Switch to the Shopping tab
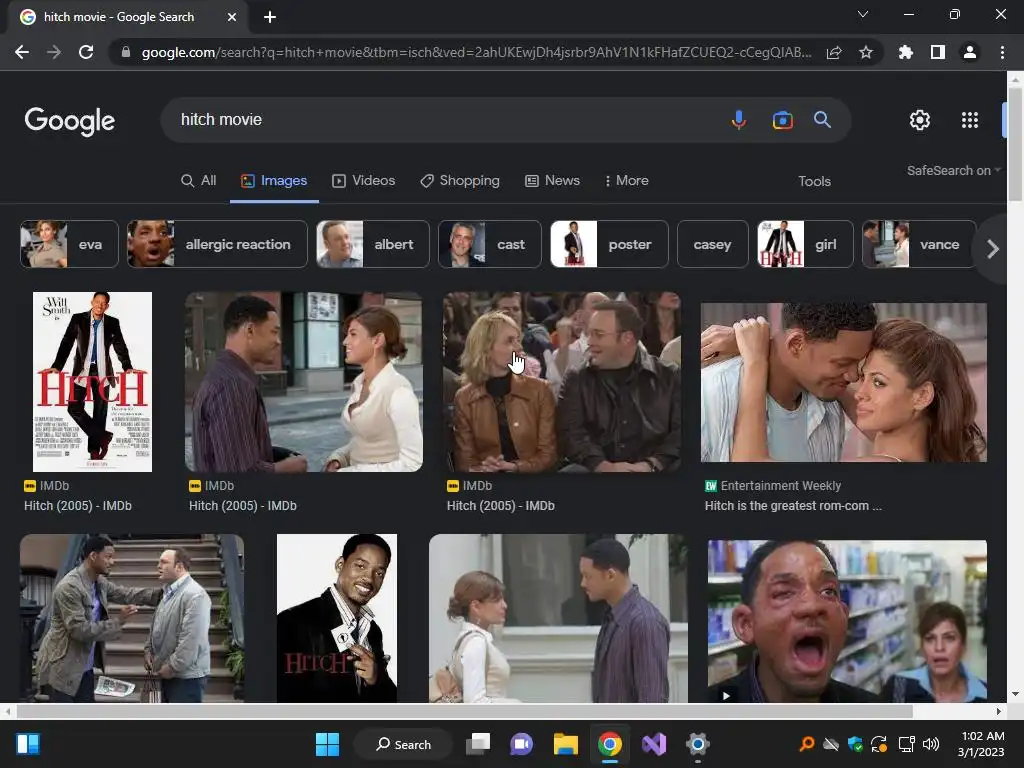This screenshot has height=768, width=1024. 460,181
